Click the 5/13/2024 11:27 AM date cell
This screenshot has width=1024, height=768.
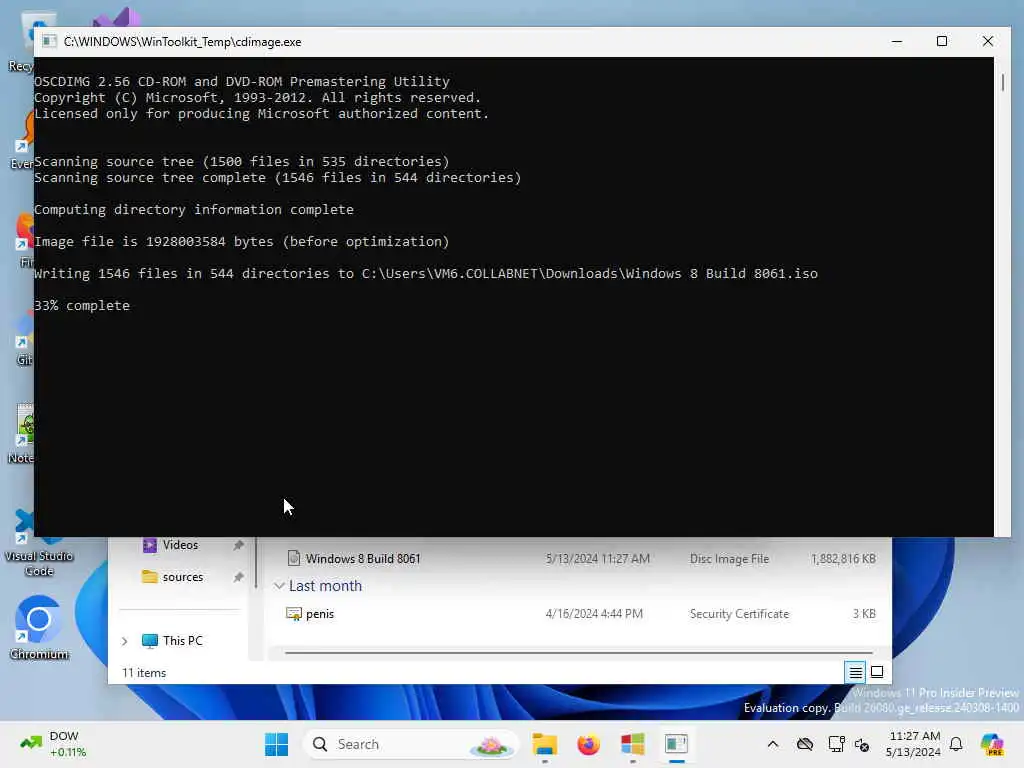click(x=598, y=559)
